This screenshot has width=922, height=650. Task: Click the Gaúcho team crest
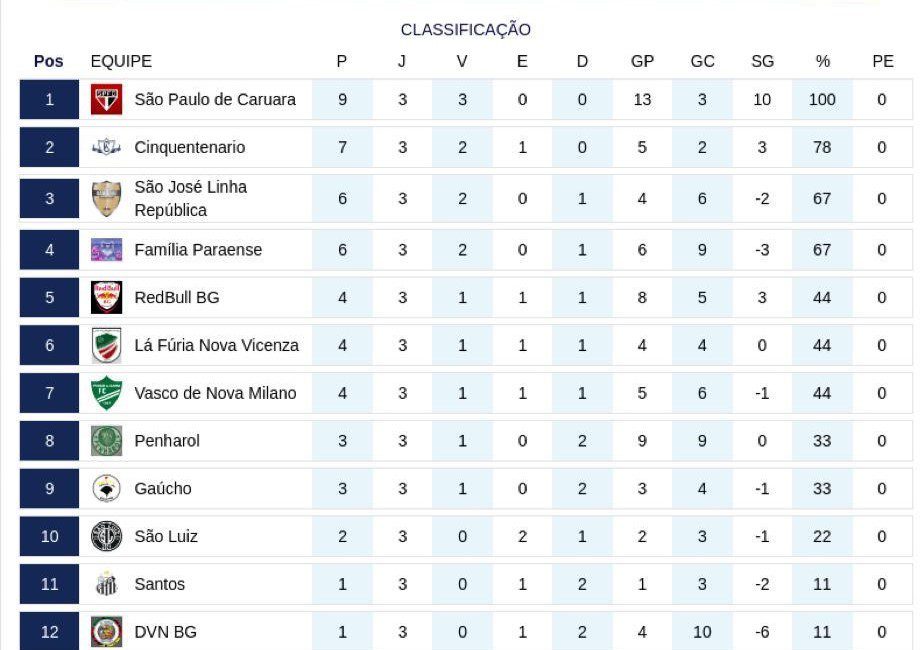[106, 488]
